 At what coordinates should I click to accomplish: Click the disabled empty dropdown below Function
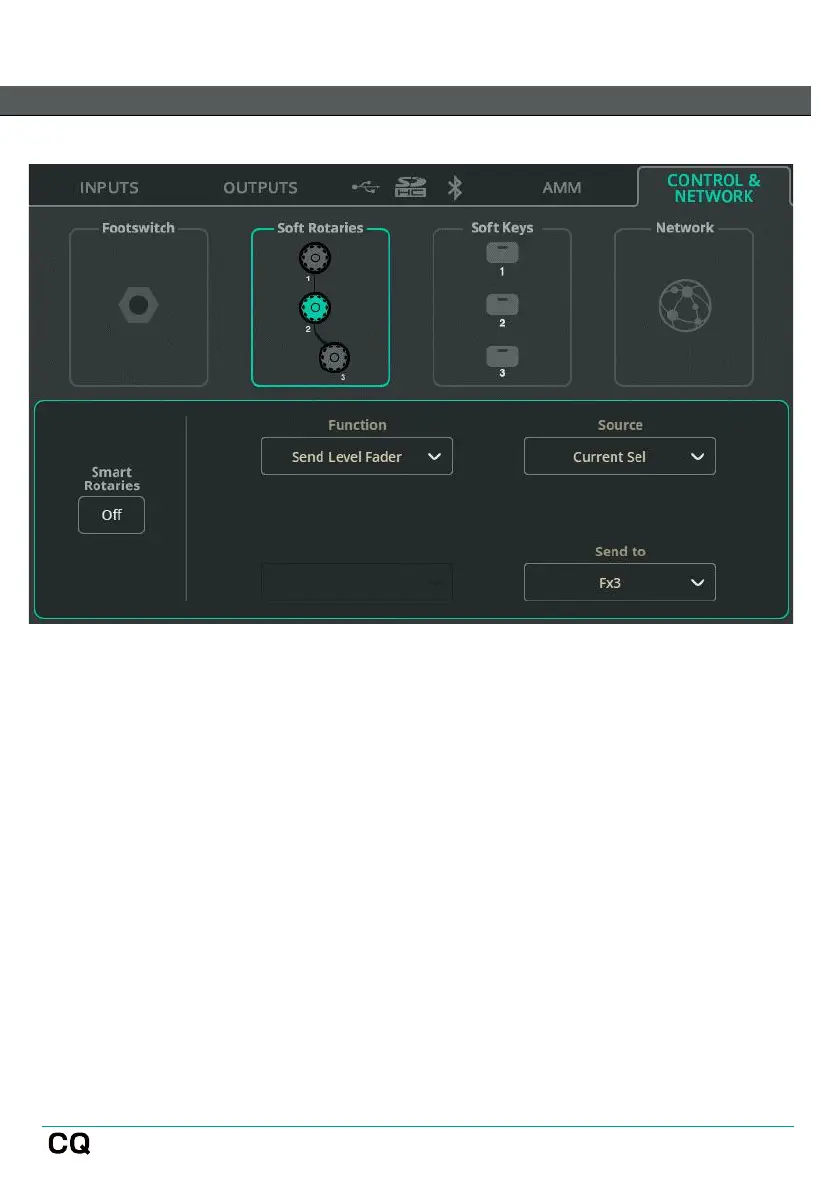[357, 583]
